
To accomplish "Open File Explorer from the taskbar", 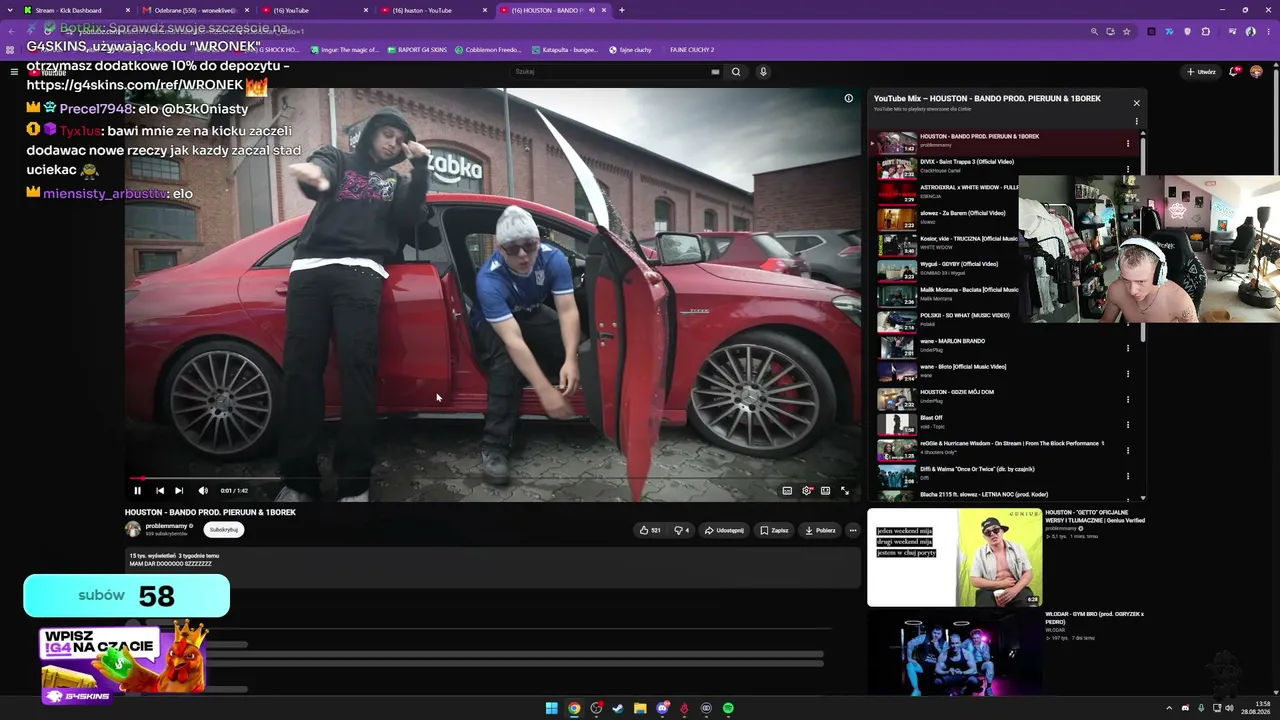I will click(640, 708).
